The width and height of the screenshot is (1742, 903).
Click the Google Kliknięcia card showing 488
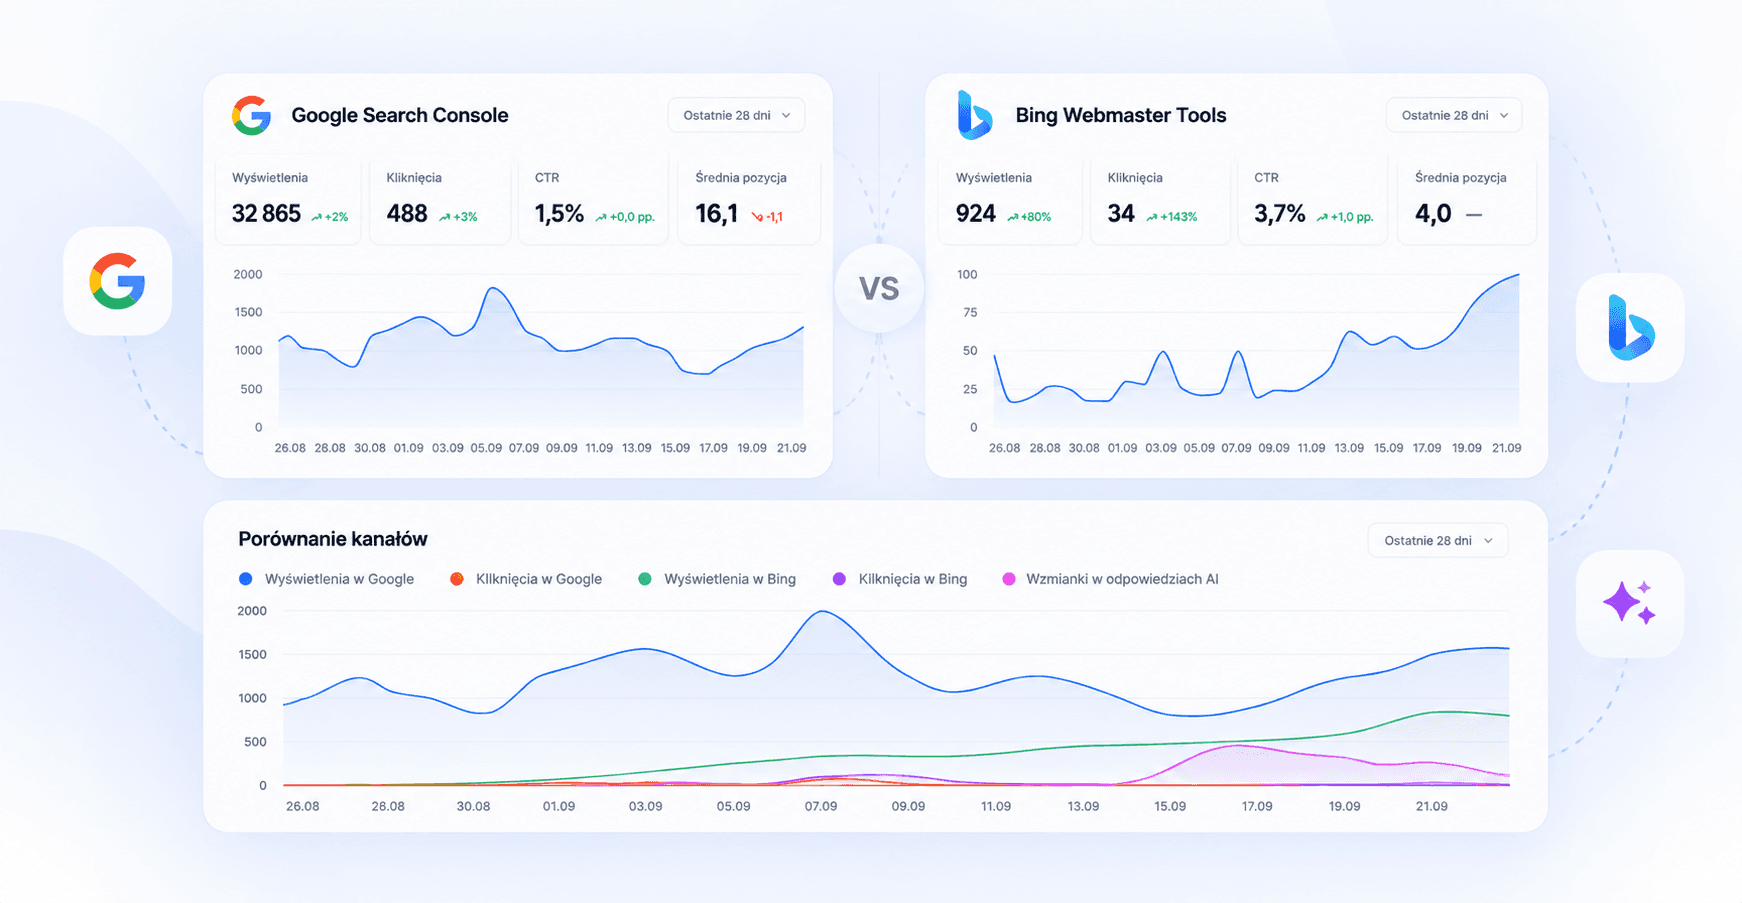[440, 199]
